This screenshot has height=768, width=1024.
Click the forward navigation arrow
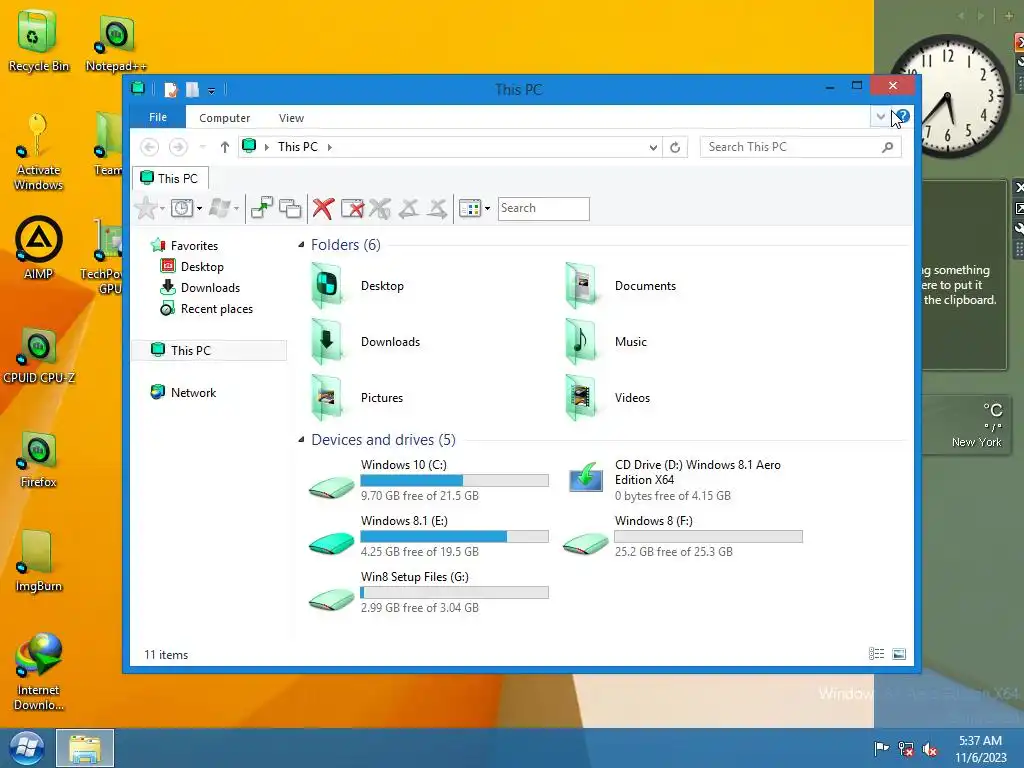pyautogui.click(x=178, y=148)
